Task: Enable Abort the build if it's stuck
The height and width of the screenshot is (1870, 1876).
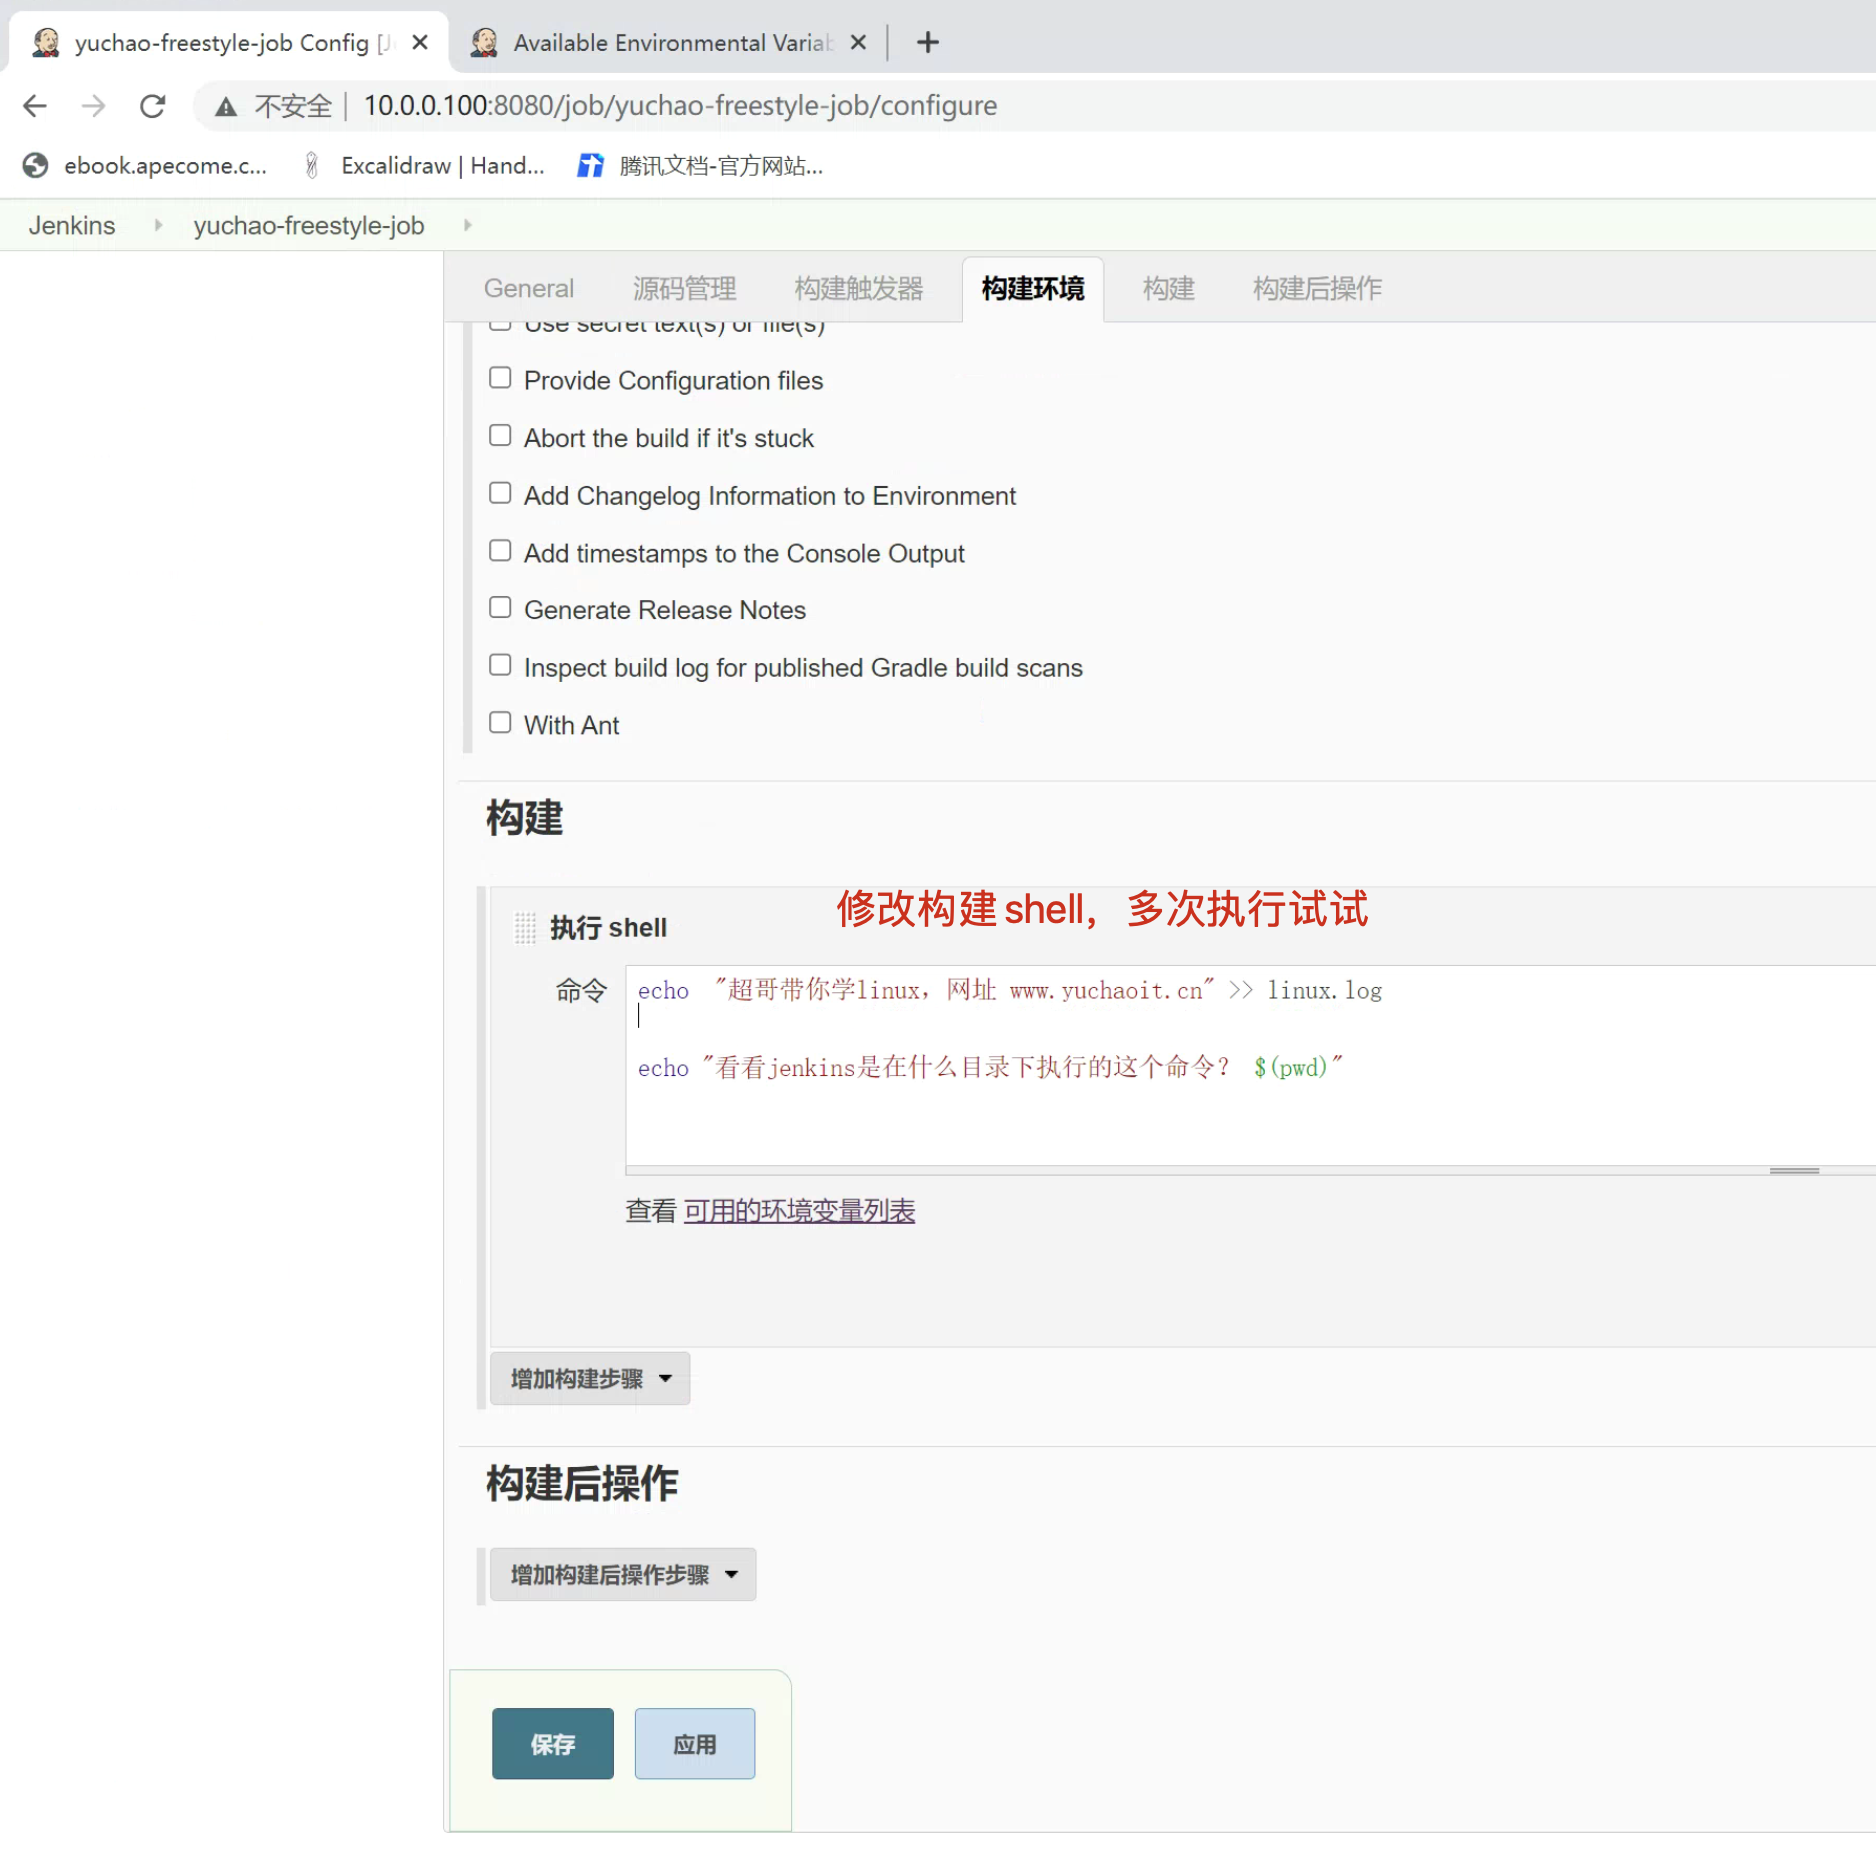Action: 500,436
